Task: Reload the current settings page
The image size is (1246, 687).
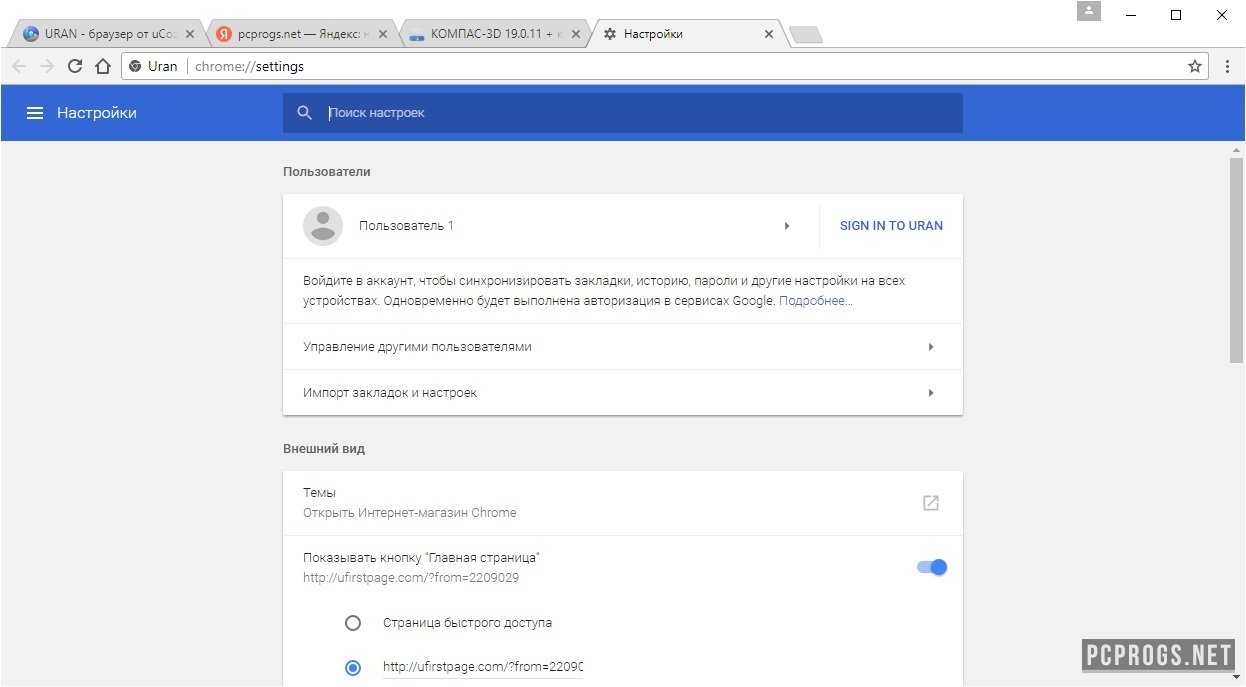Action: pos(75,66)
